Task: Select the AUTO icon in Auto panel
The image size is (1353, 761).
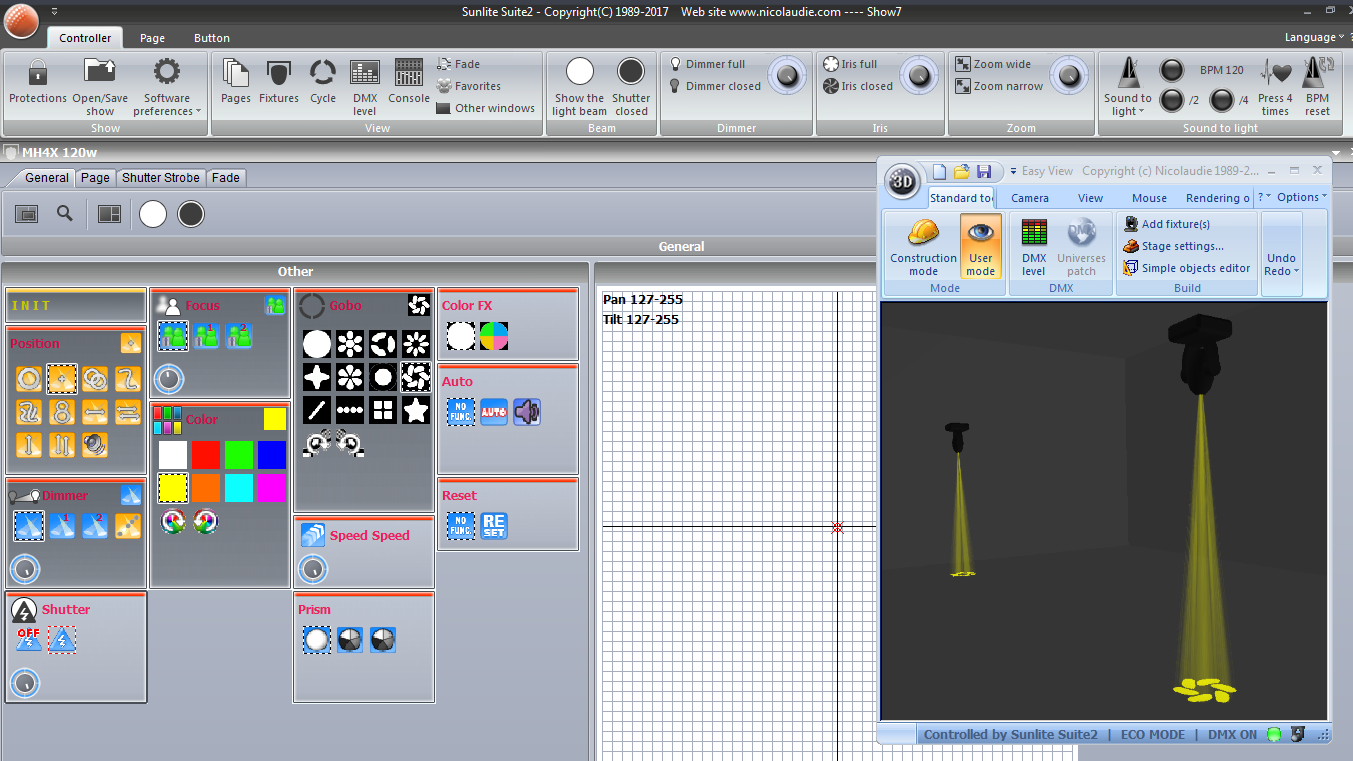Action: tap(494, 411)
